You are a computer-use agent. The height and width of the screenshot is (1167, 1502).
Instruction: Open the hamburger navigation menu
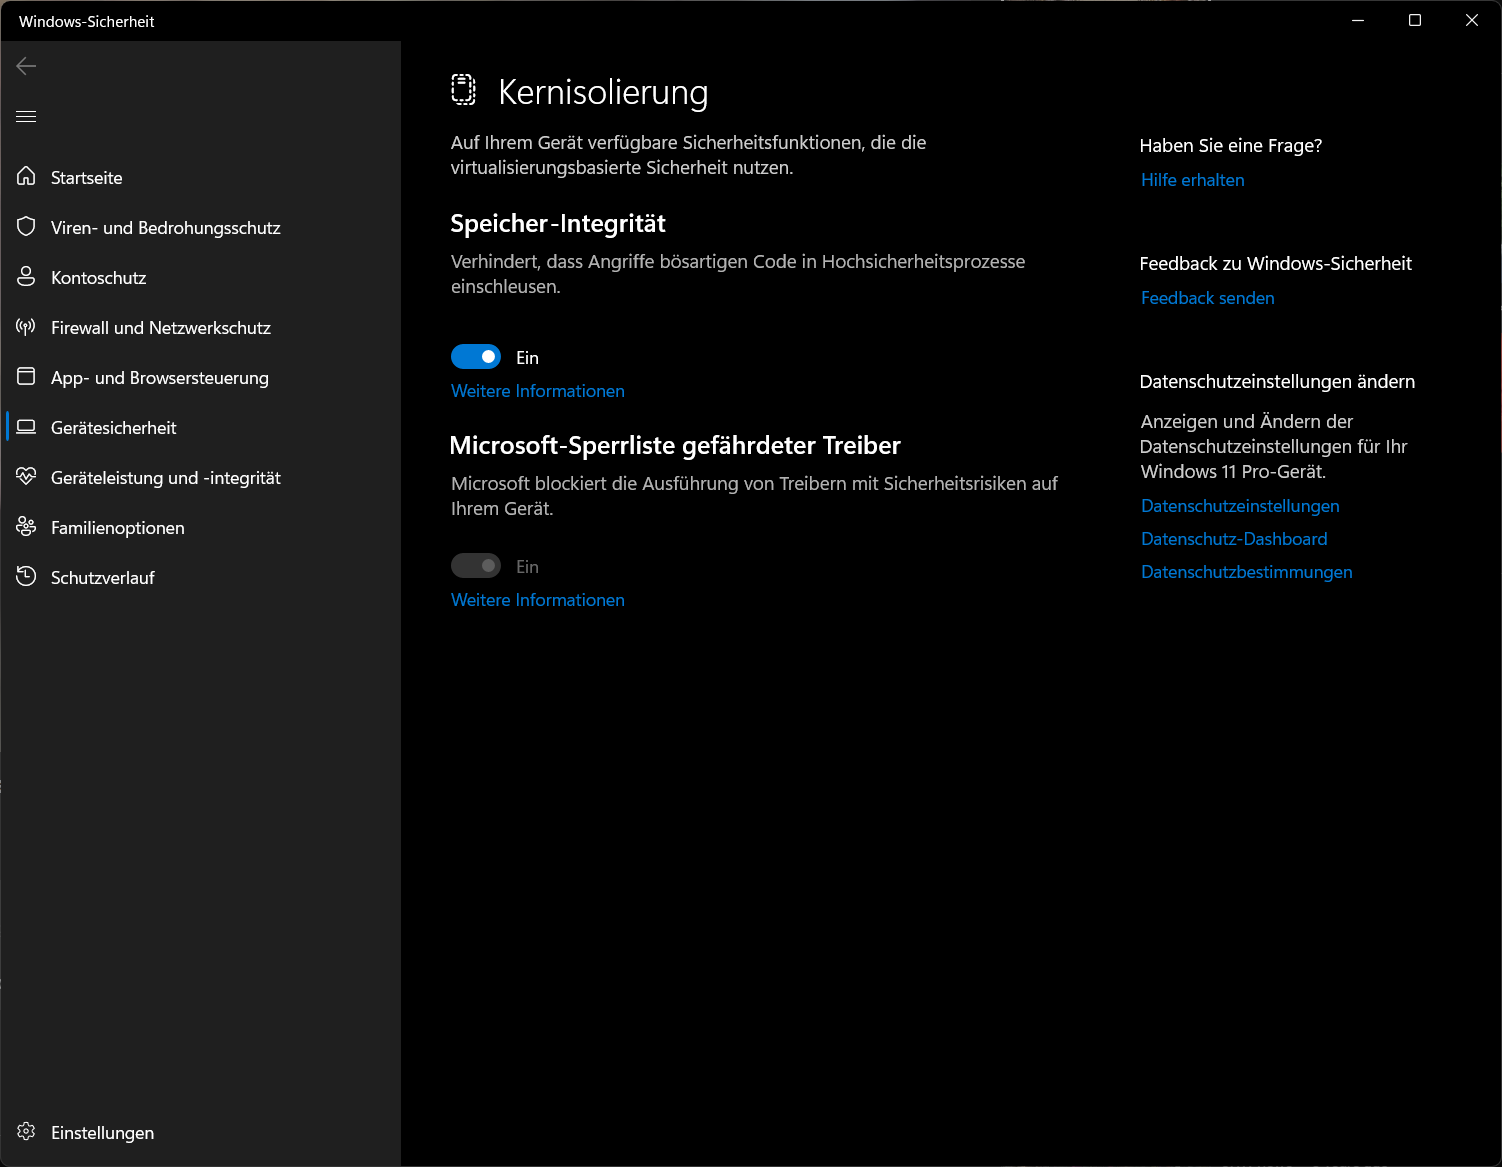pos(26,116)
